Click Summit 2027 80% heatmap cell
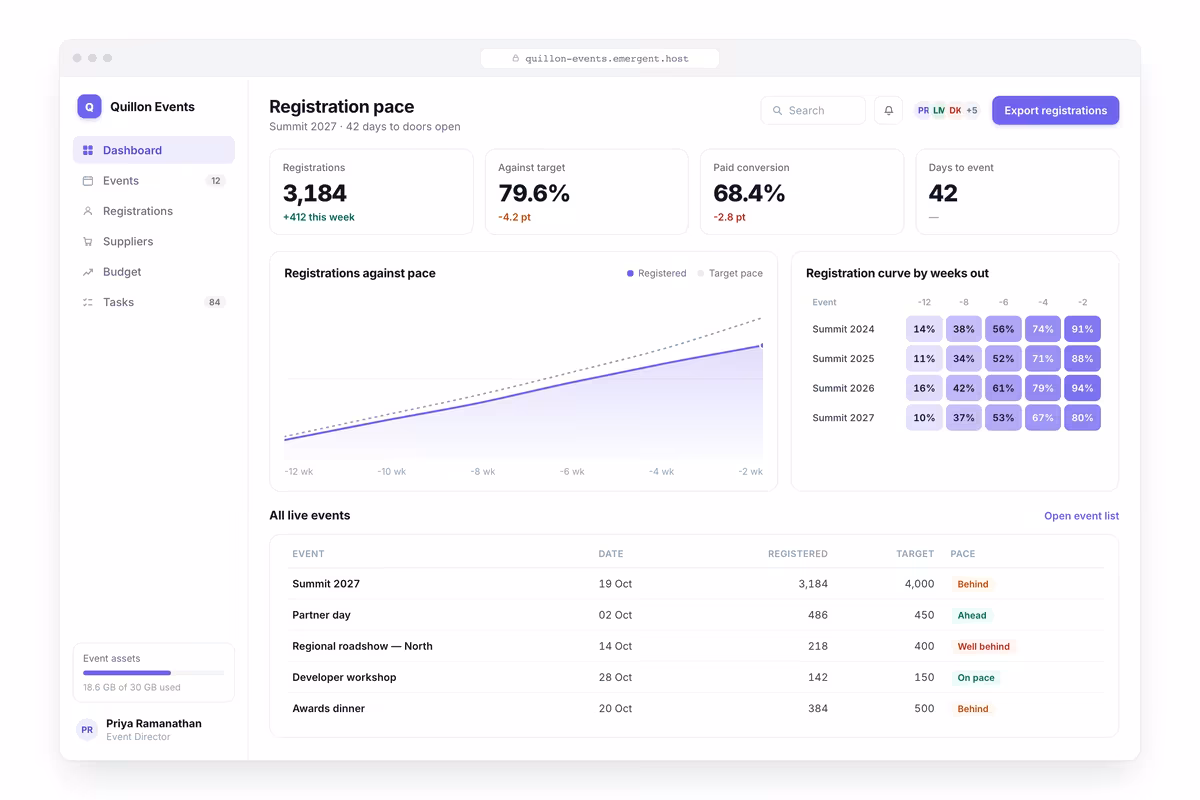Image resolution: width=1200 pixels, height=800 pixels. point(1082,418)
